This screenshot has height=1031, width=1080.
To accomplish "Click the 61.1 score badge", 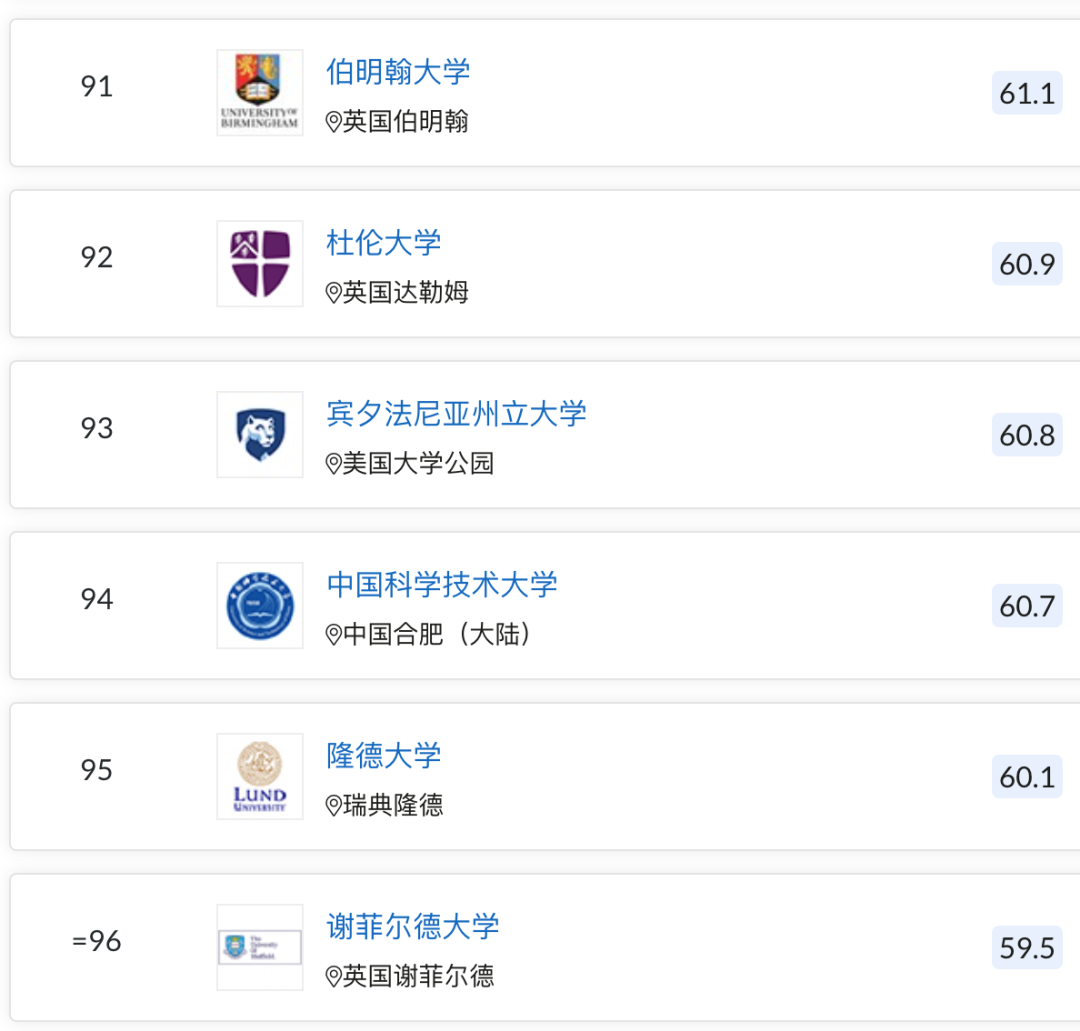I will 1027,94.
